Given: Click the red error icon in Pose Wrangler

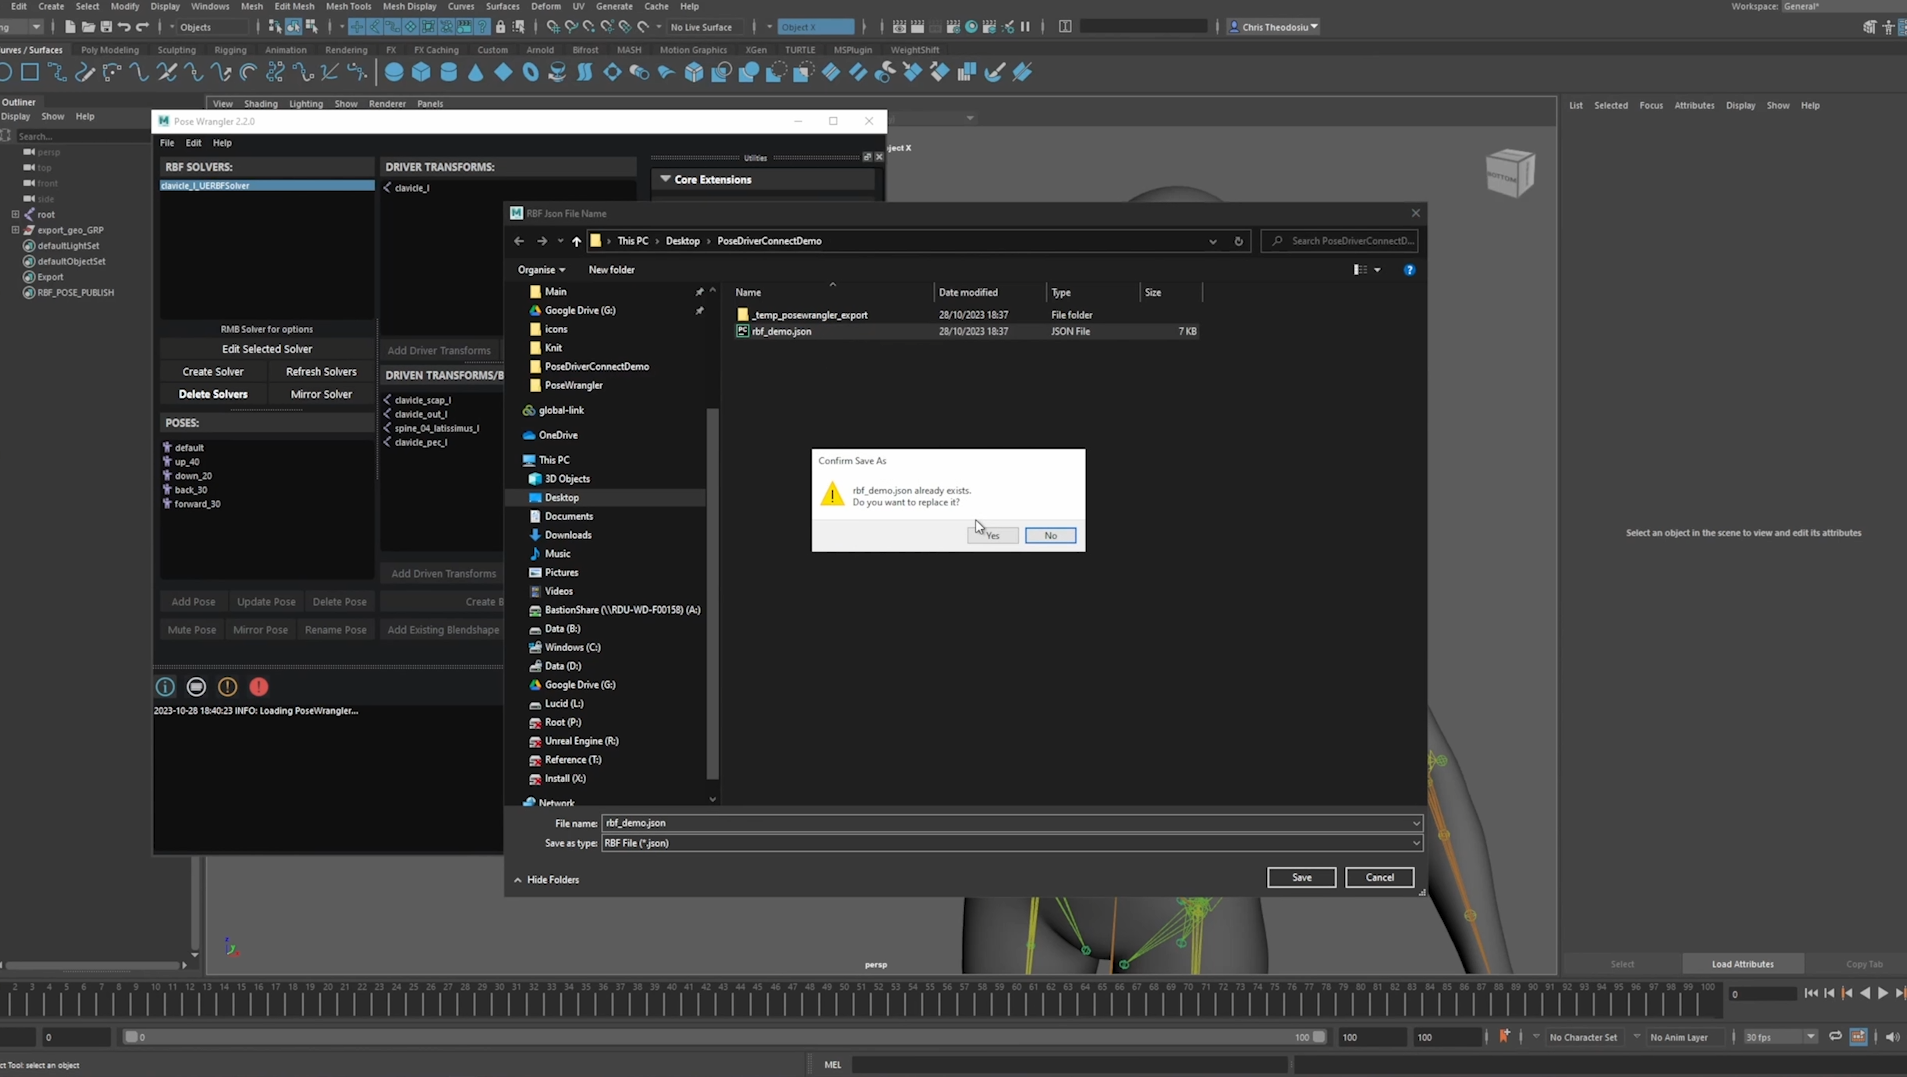Looking at the screenshot, I should click(x=258, y=687).
